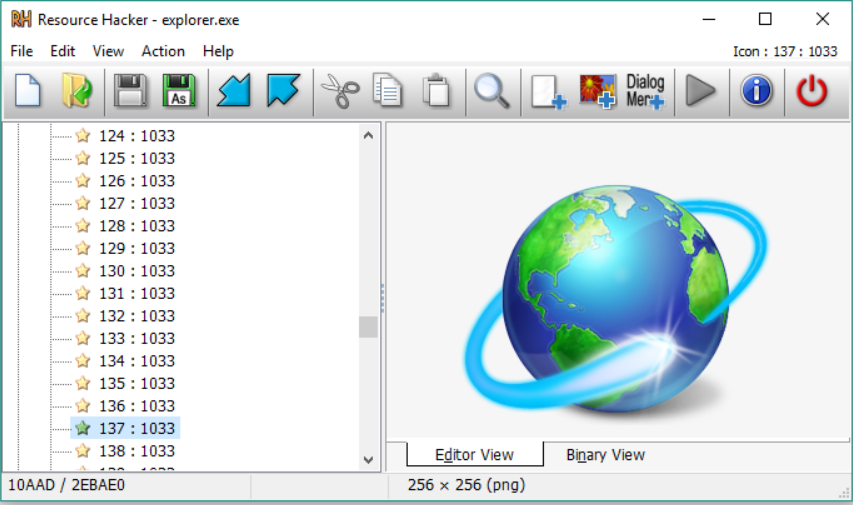
Task: Click the New blank script icon
Action: click(28, 91)
